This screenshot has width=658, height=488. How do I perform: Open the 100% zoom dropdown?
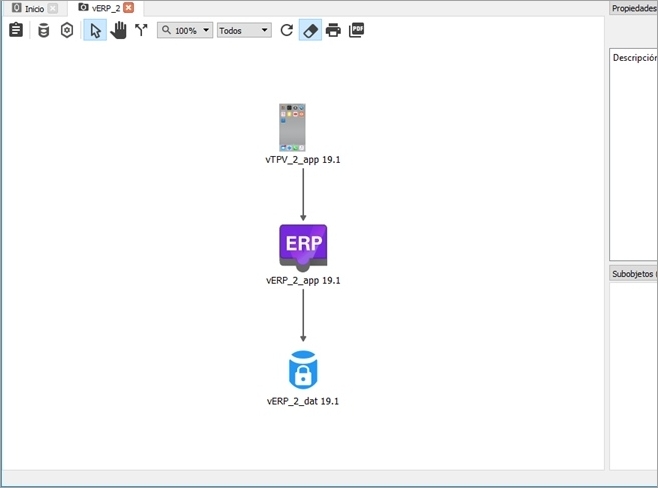click(185, 30)
